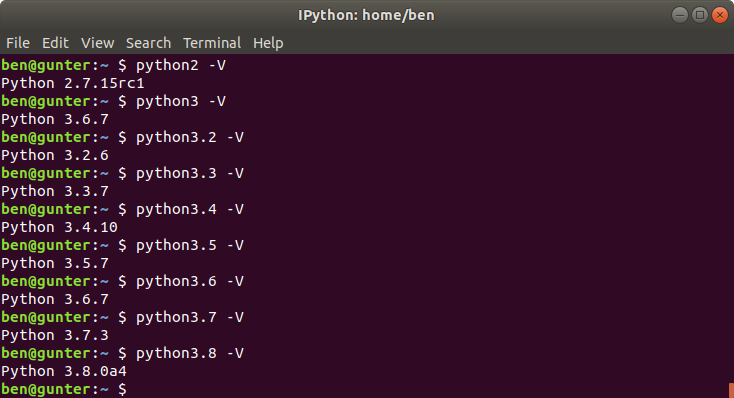Click the 'python2 -V' command text

(x=181, y=65)
